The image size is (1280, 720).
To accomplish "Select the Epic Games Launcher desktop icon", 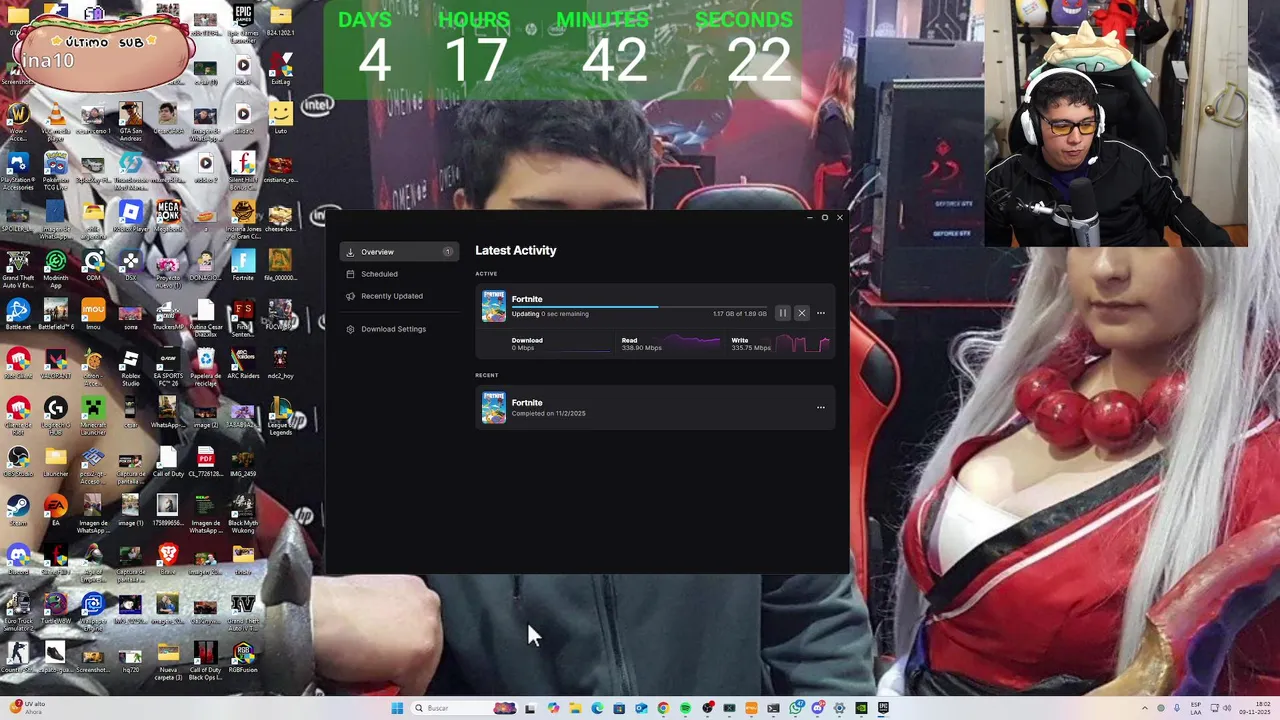I will (243, 22).
